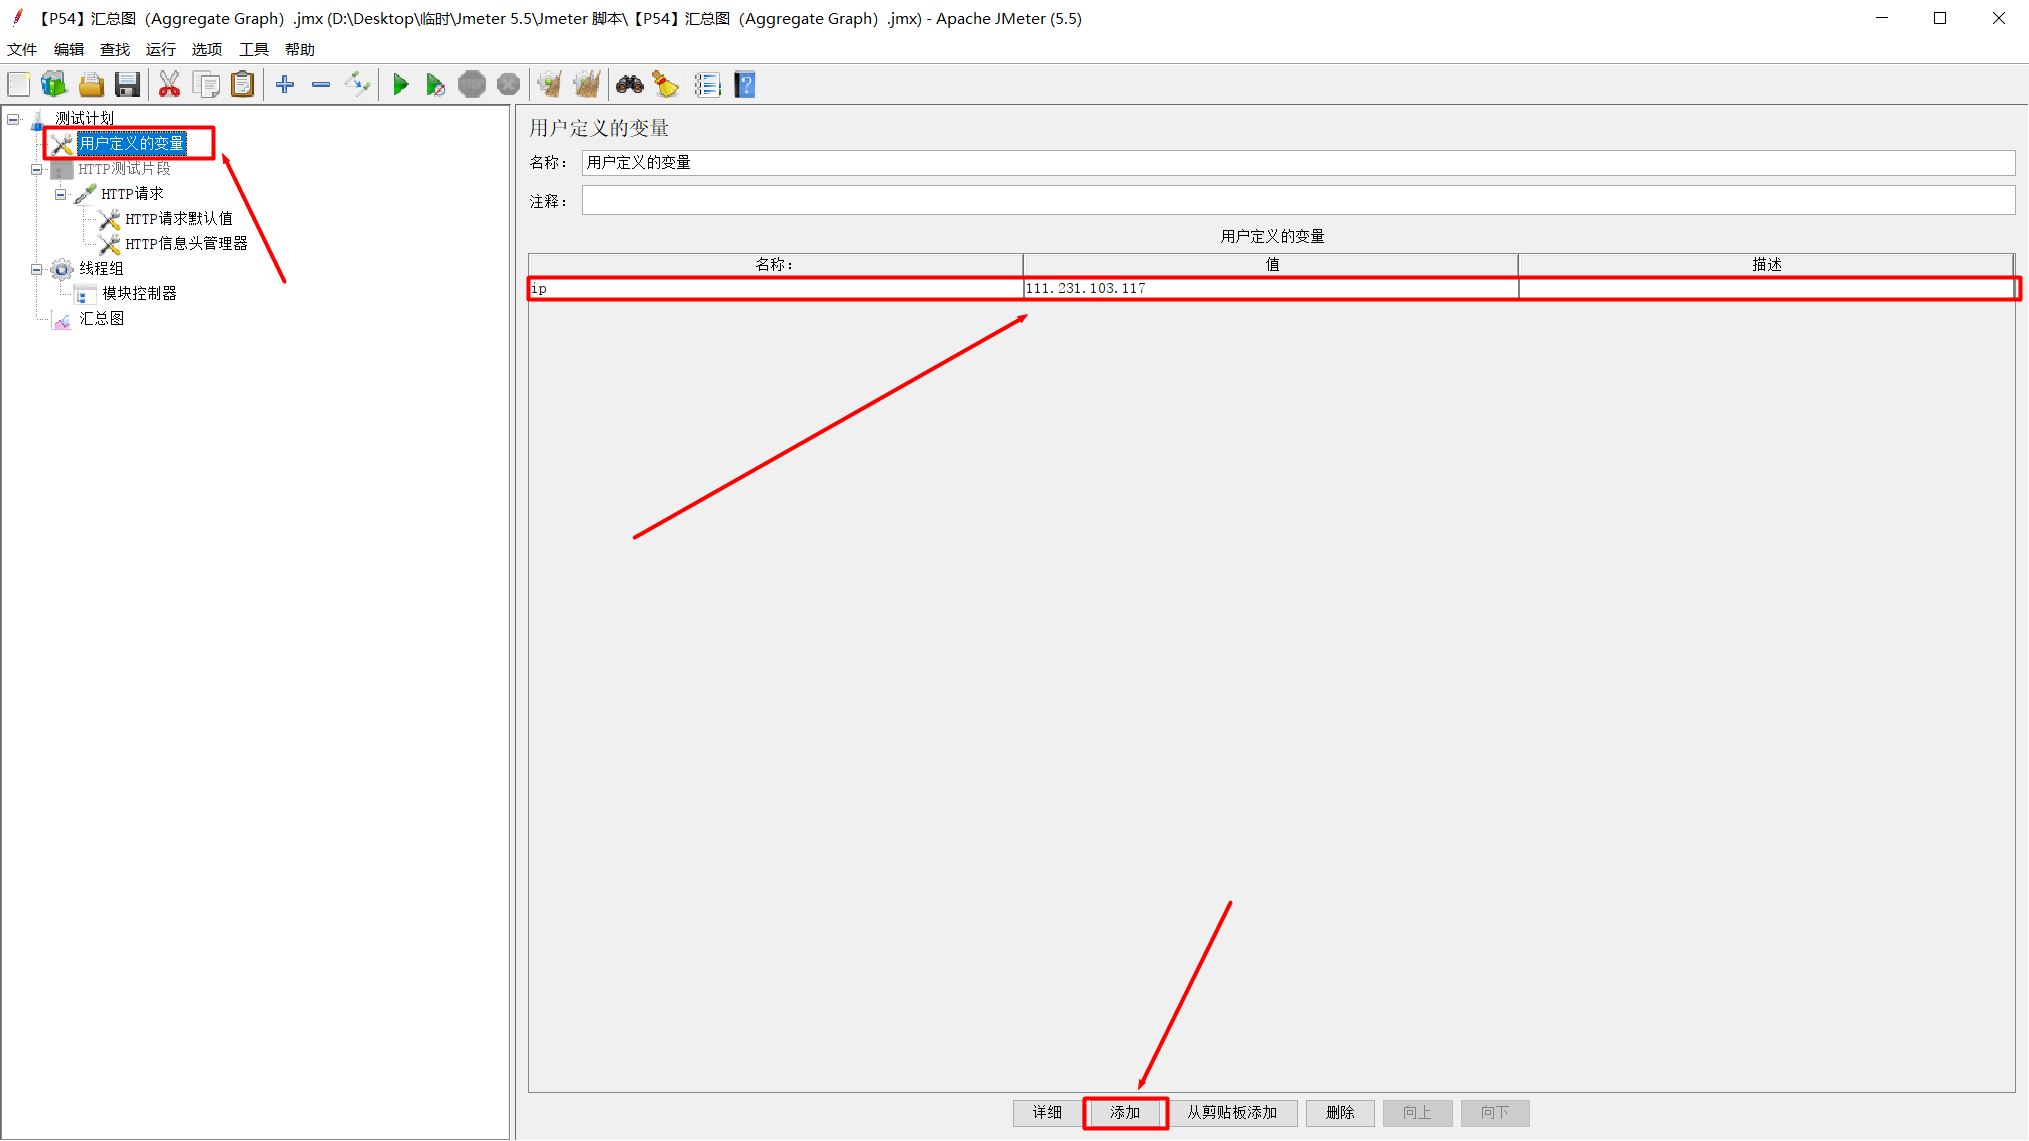Viewport: 2029px width, 1141px height.
Task: Open Search with the binoculars icon
Action: click(629, 85)
